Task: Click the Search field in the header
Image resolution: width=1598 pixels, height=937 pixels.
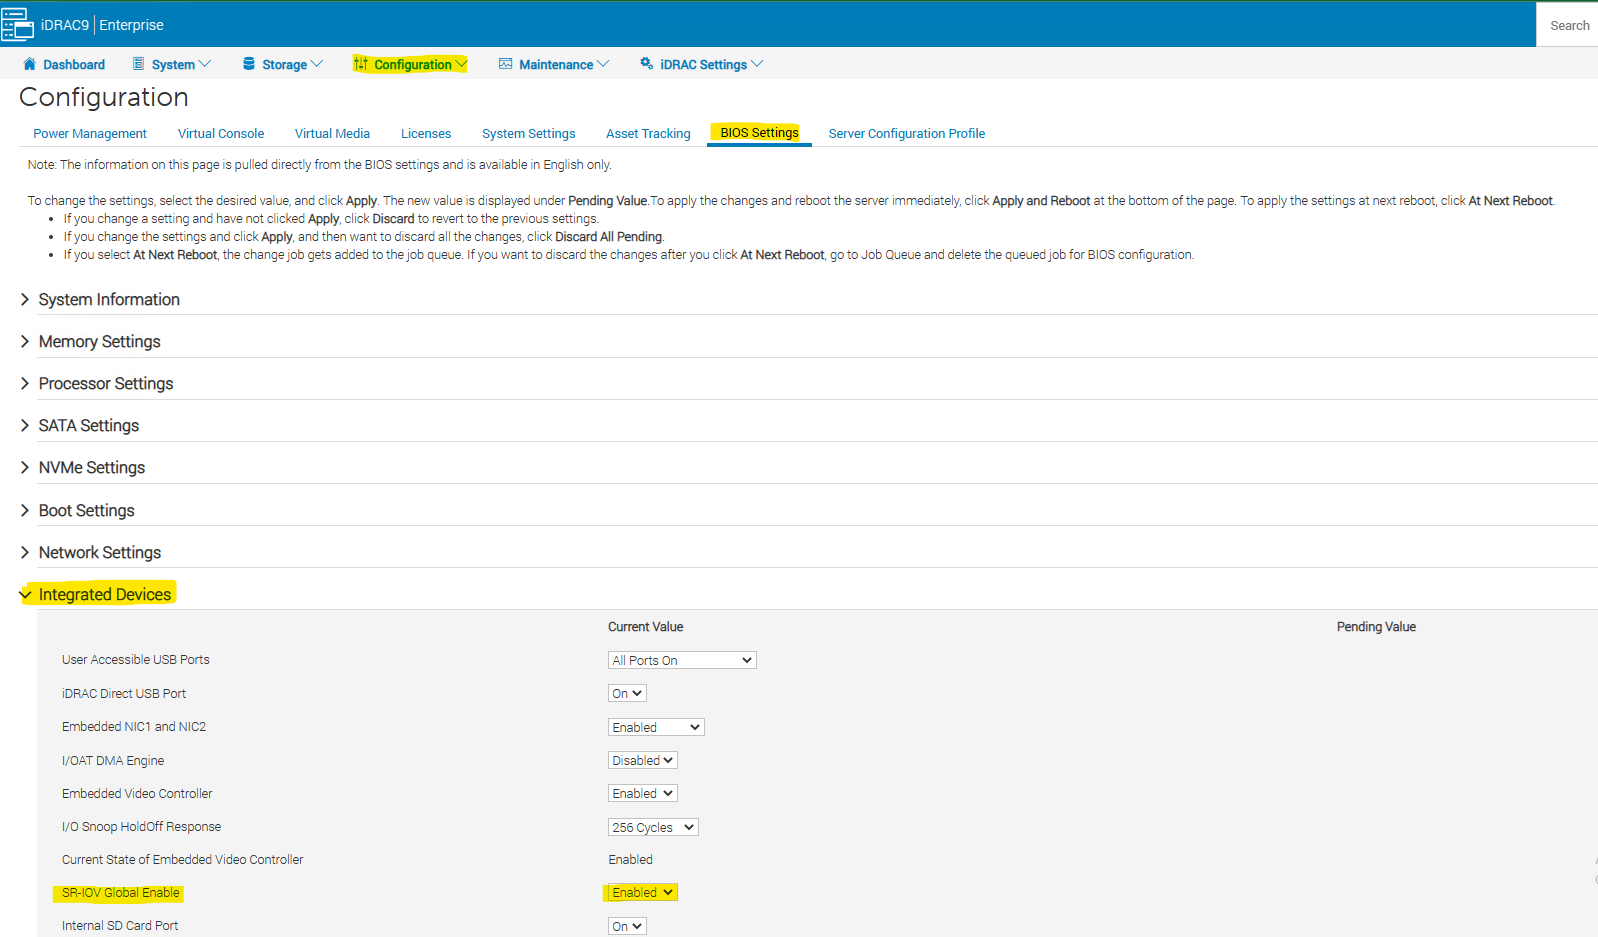Action: tap(1567, 25)
